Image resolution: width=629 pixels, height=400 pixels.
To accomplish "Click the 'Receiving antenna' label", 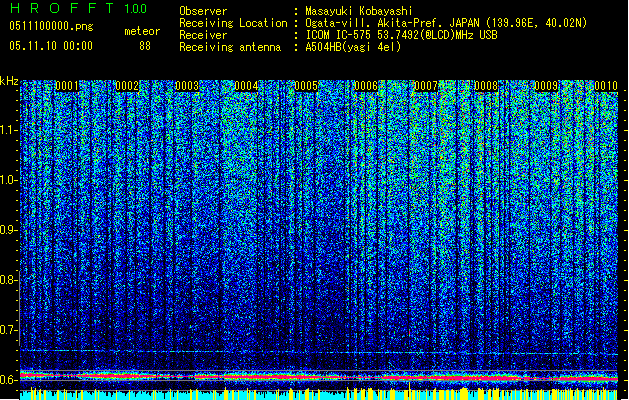I will coord(230,47).
